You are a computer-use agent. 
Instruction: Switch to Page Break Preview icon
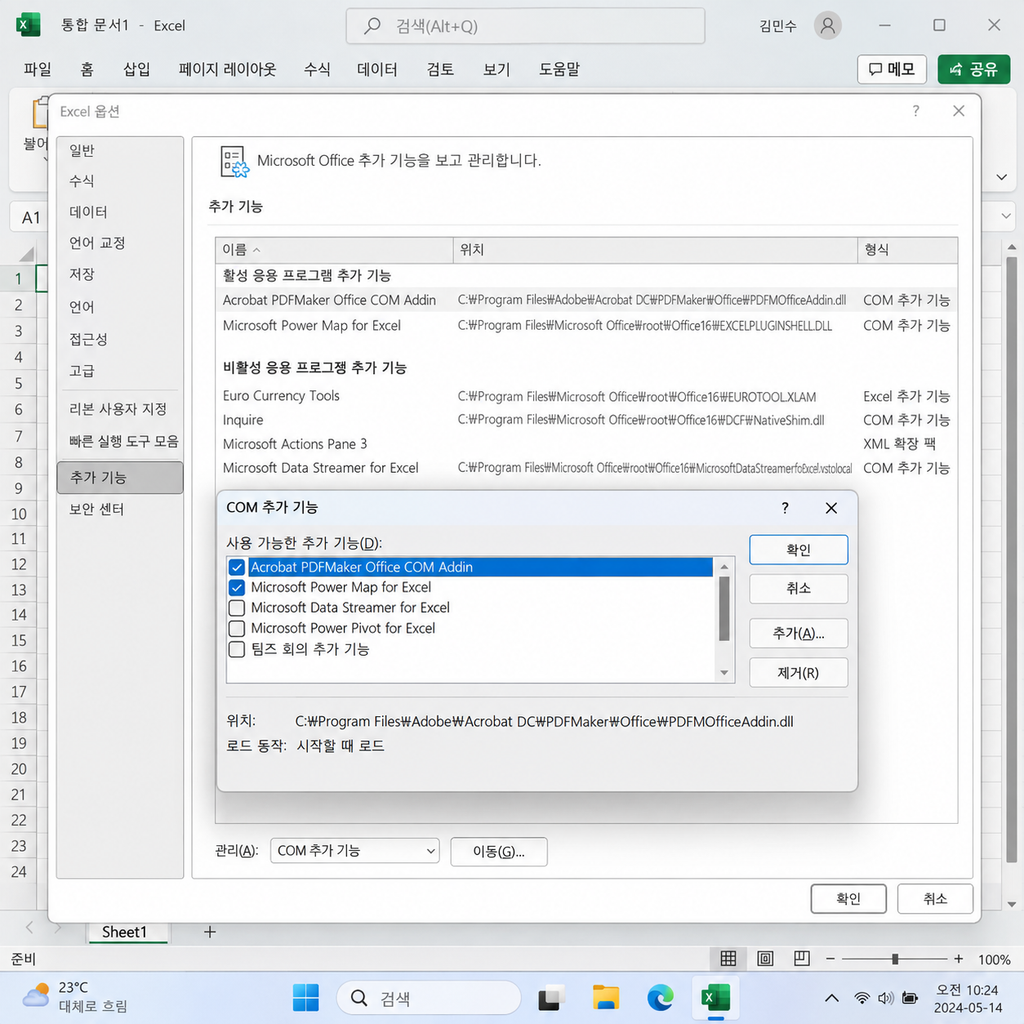pos(801,959)
